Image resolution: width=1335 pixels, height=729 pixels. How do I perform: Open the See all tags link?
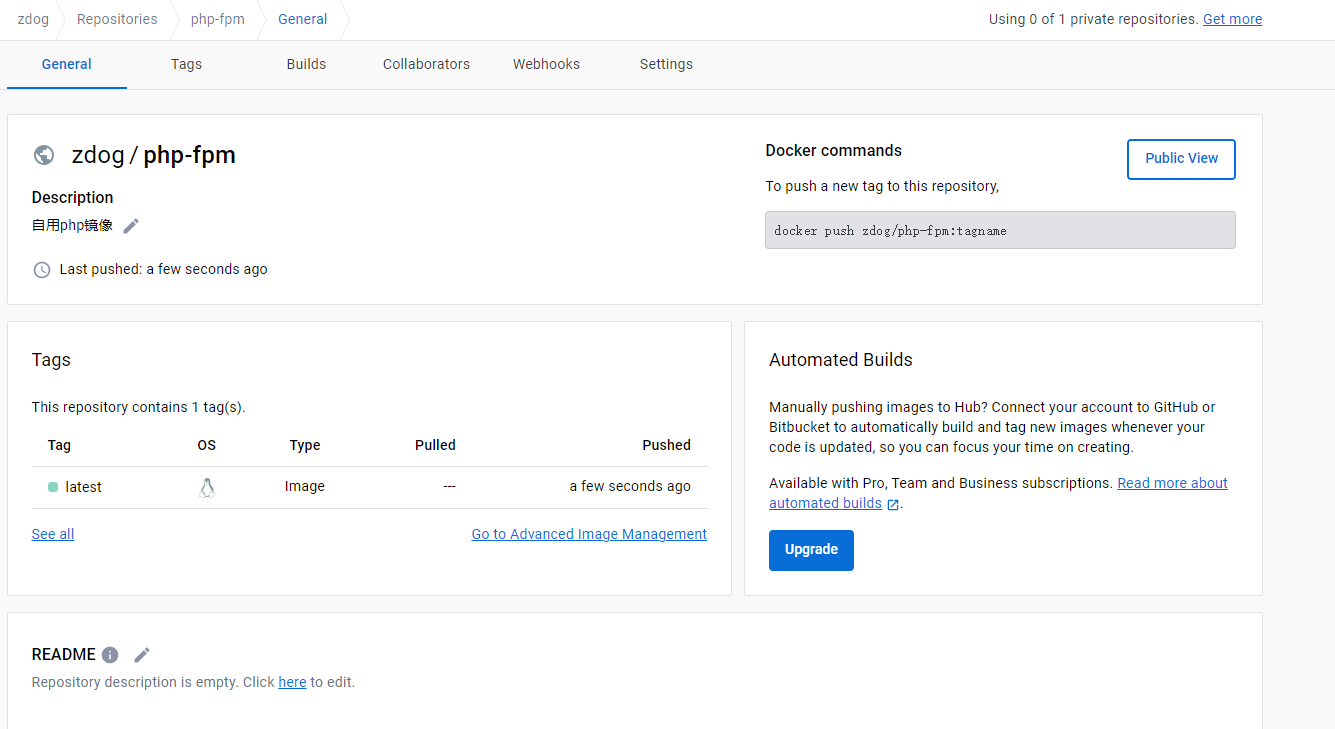[53, 534]
